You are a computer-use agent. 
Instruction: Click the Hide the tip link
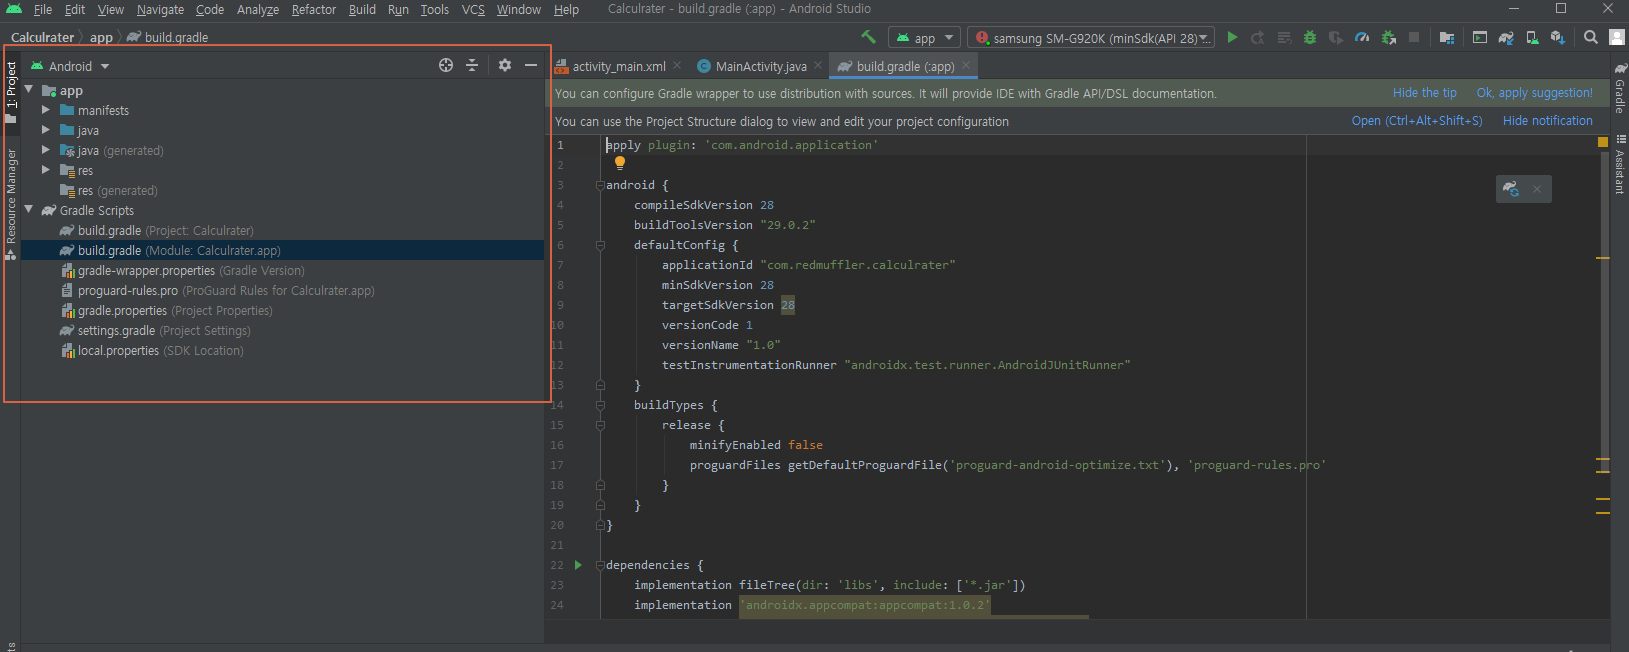click(x=1424, y=93)
